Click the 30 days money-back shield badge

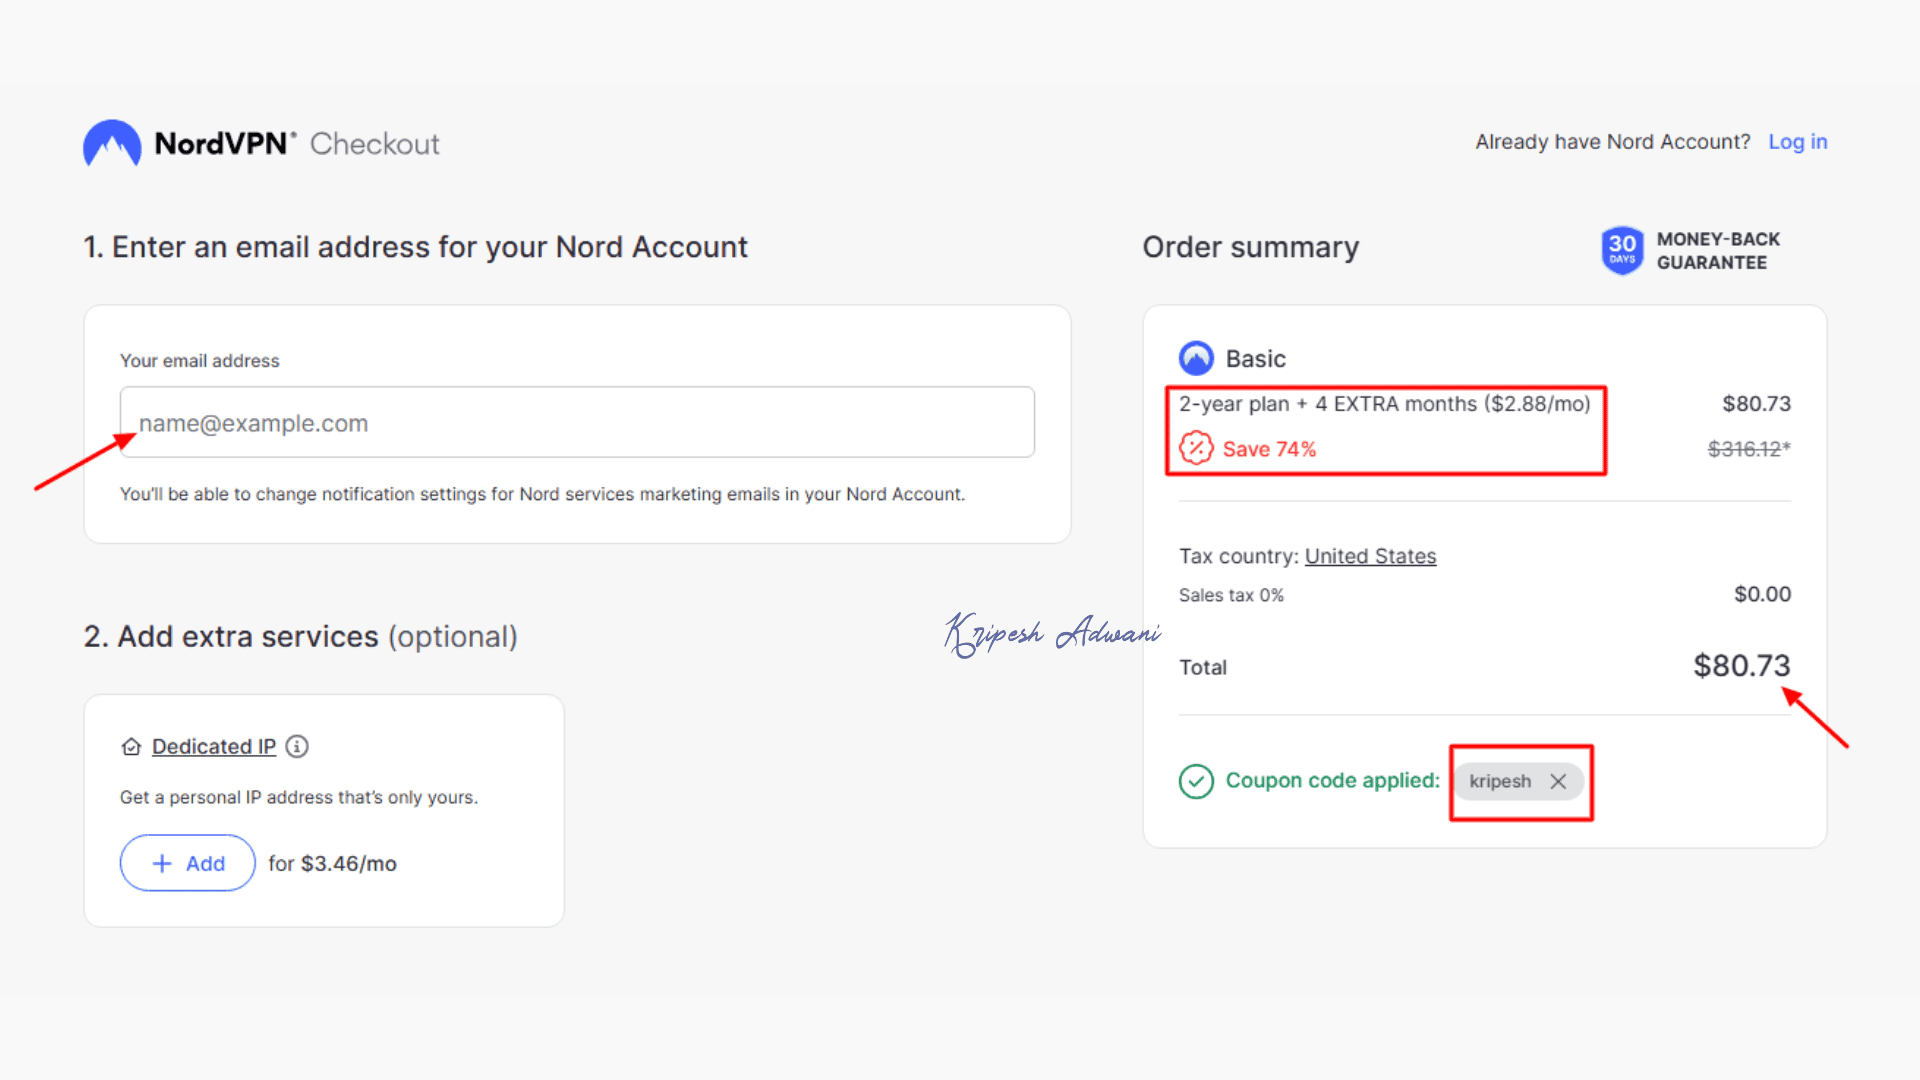coord(1622,250)
